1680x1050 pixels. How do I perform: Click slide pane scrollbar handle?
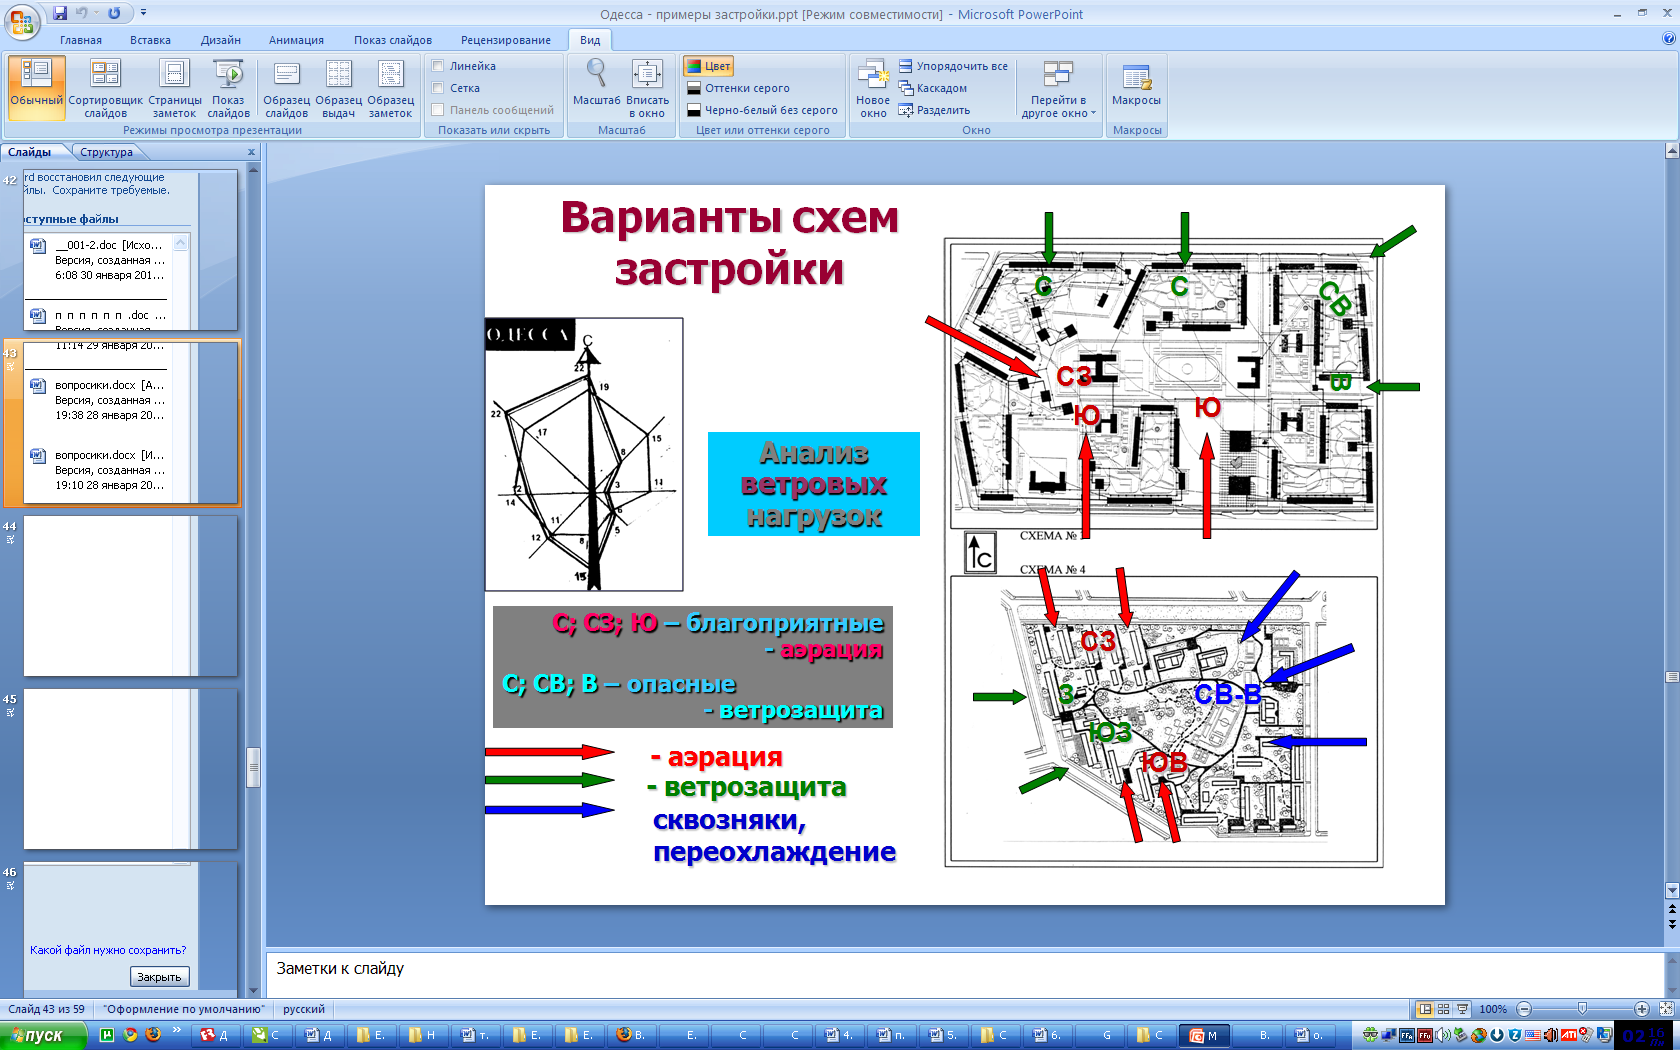point(254,767)
